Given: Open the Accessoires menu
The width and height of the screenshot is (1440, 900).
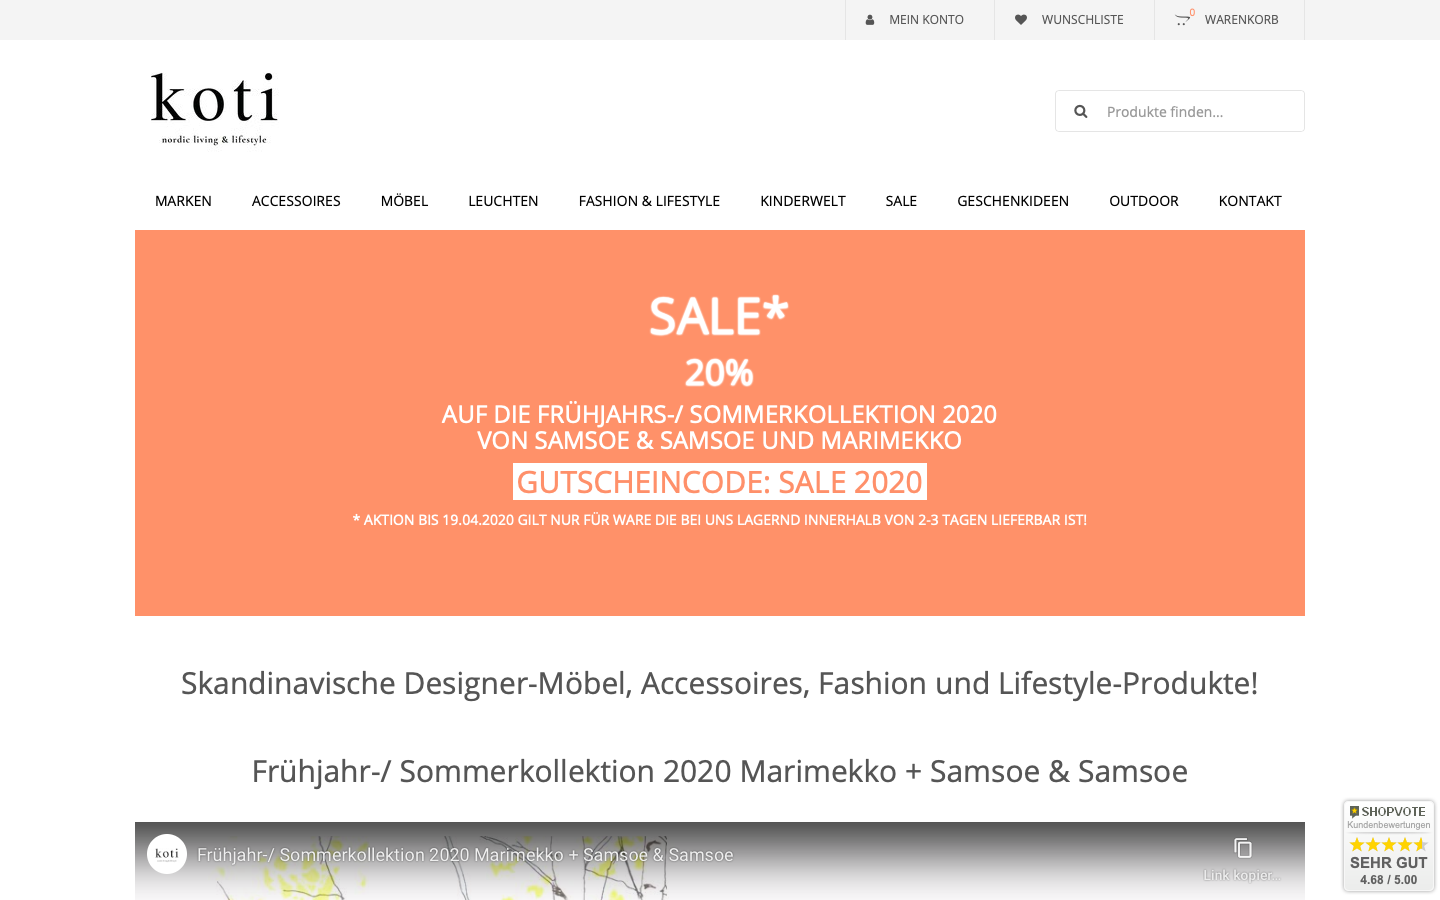Looking at the screenshot, I should 296,201.
